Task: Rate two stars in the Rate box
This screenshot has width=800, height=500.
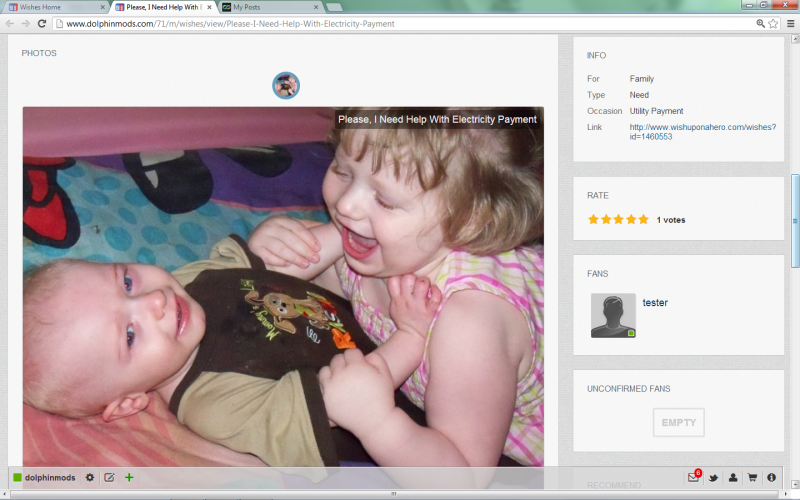Action: tap(606, 219)
